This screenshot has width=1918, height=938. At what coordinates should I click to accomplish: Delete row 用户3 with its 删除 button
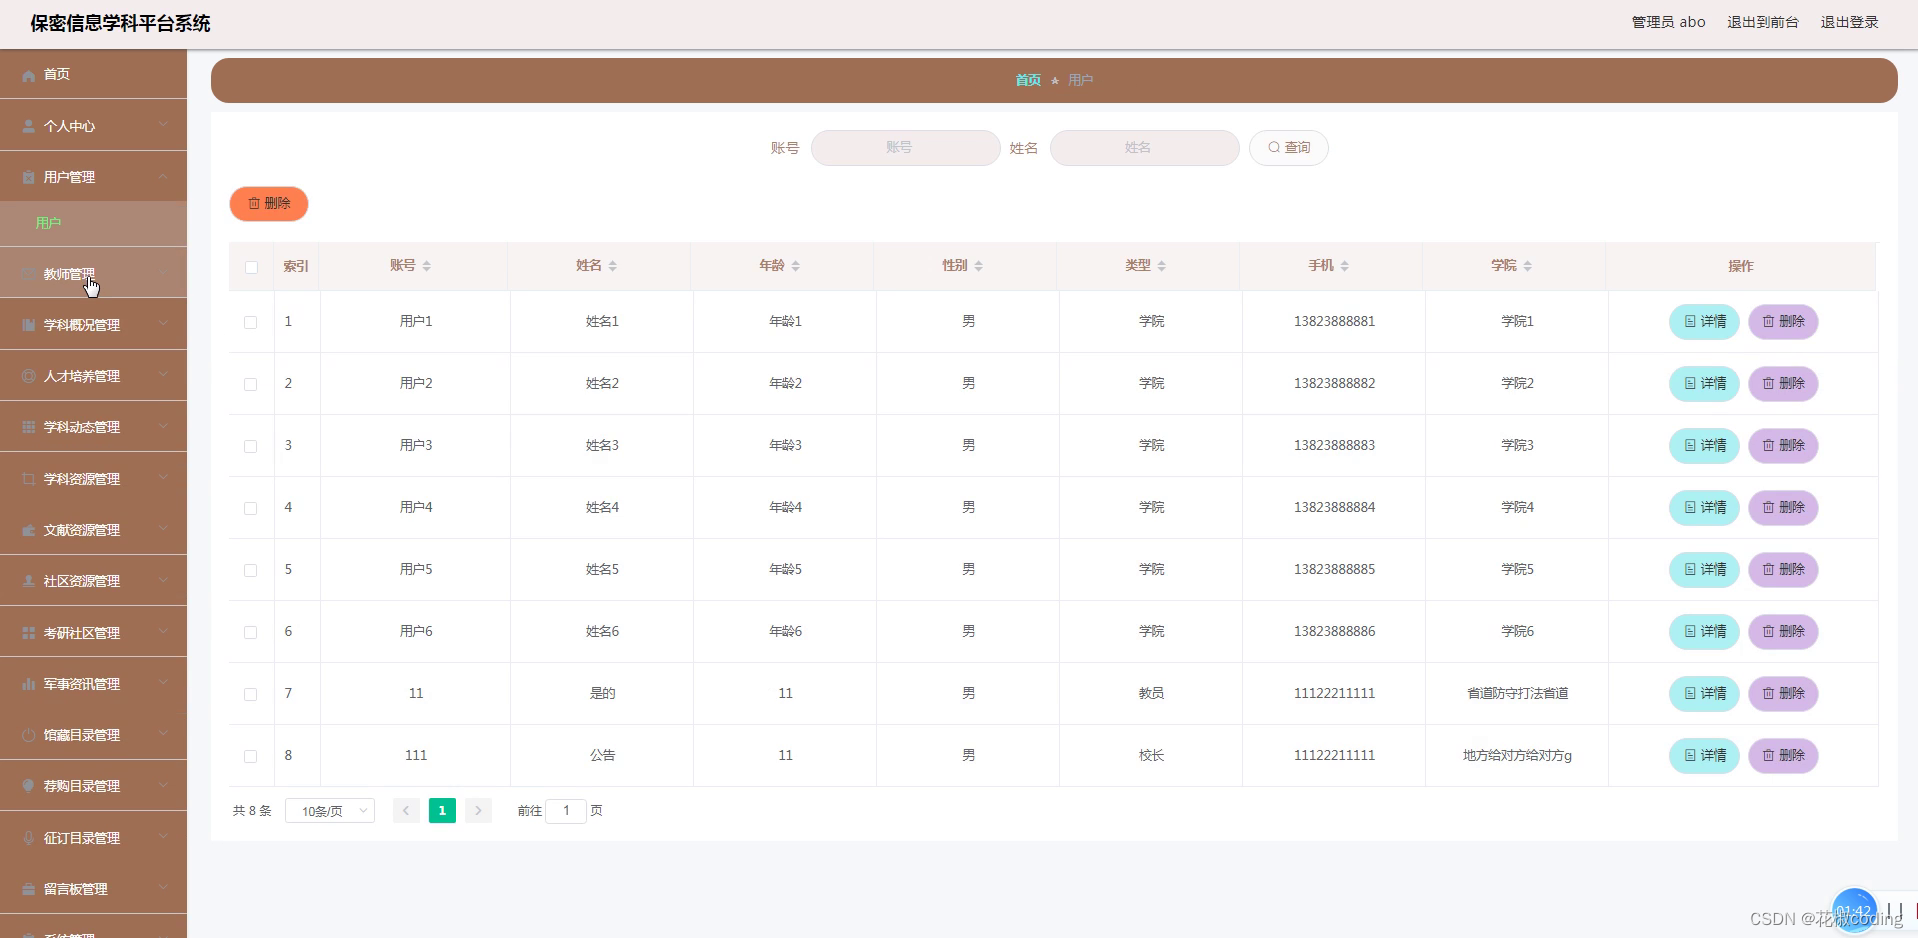[1783, 446]
